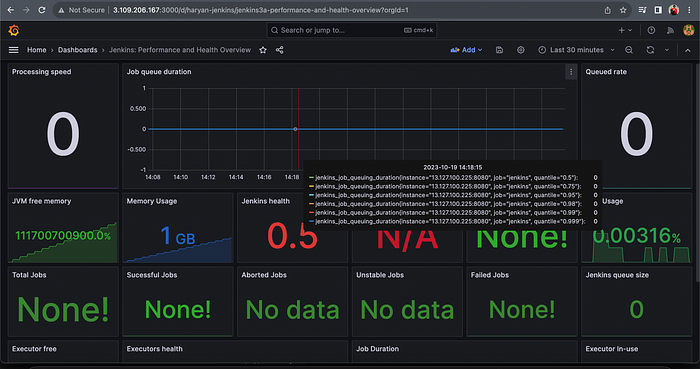Open Job queue duration panel menu
700x369 pixels.
(571, 72)
